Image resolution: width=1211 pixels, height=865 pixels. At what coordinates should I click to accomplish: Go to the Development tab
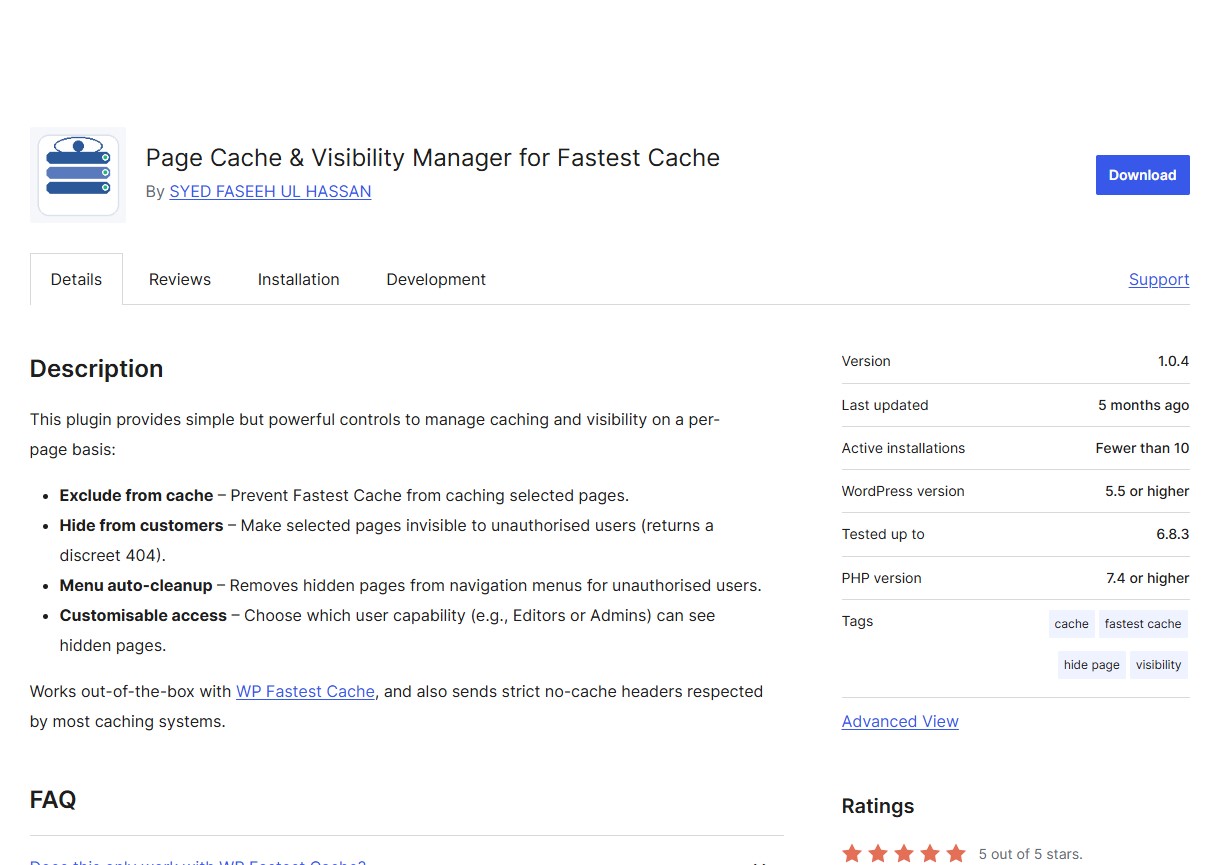[436, 279]
